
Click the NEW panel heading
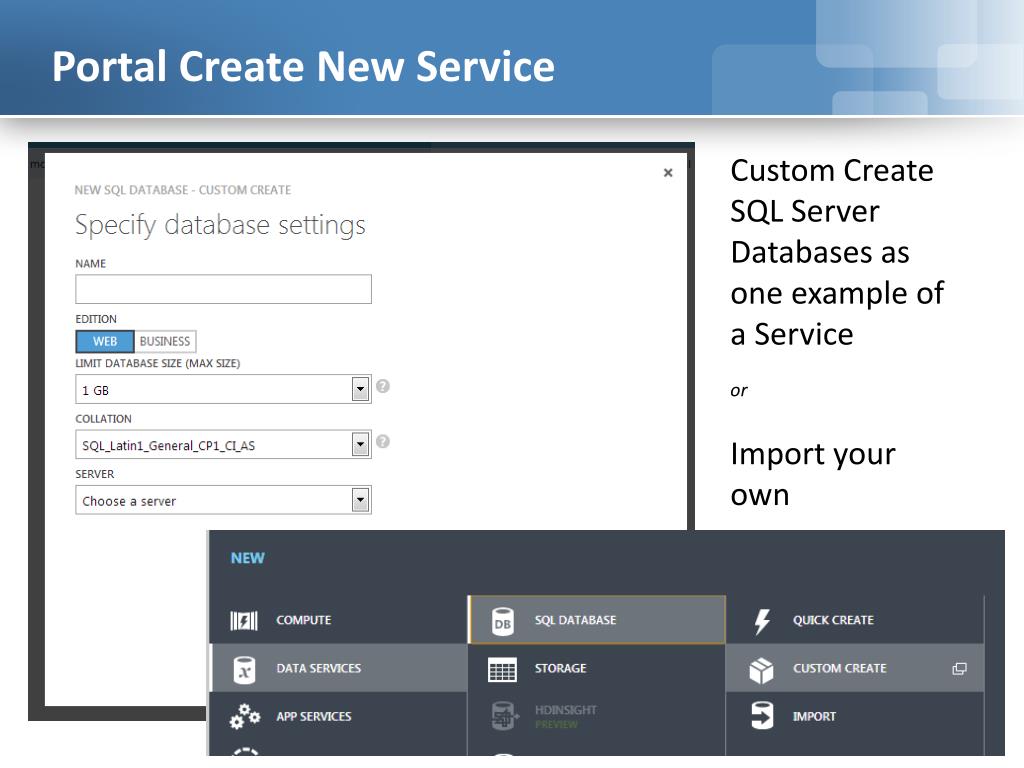248,558
